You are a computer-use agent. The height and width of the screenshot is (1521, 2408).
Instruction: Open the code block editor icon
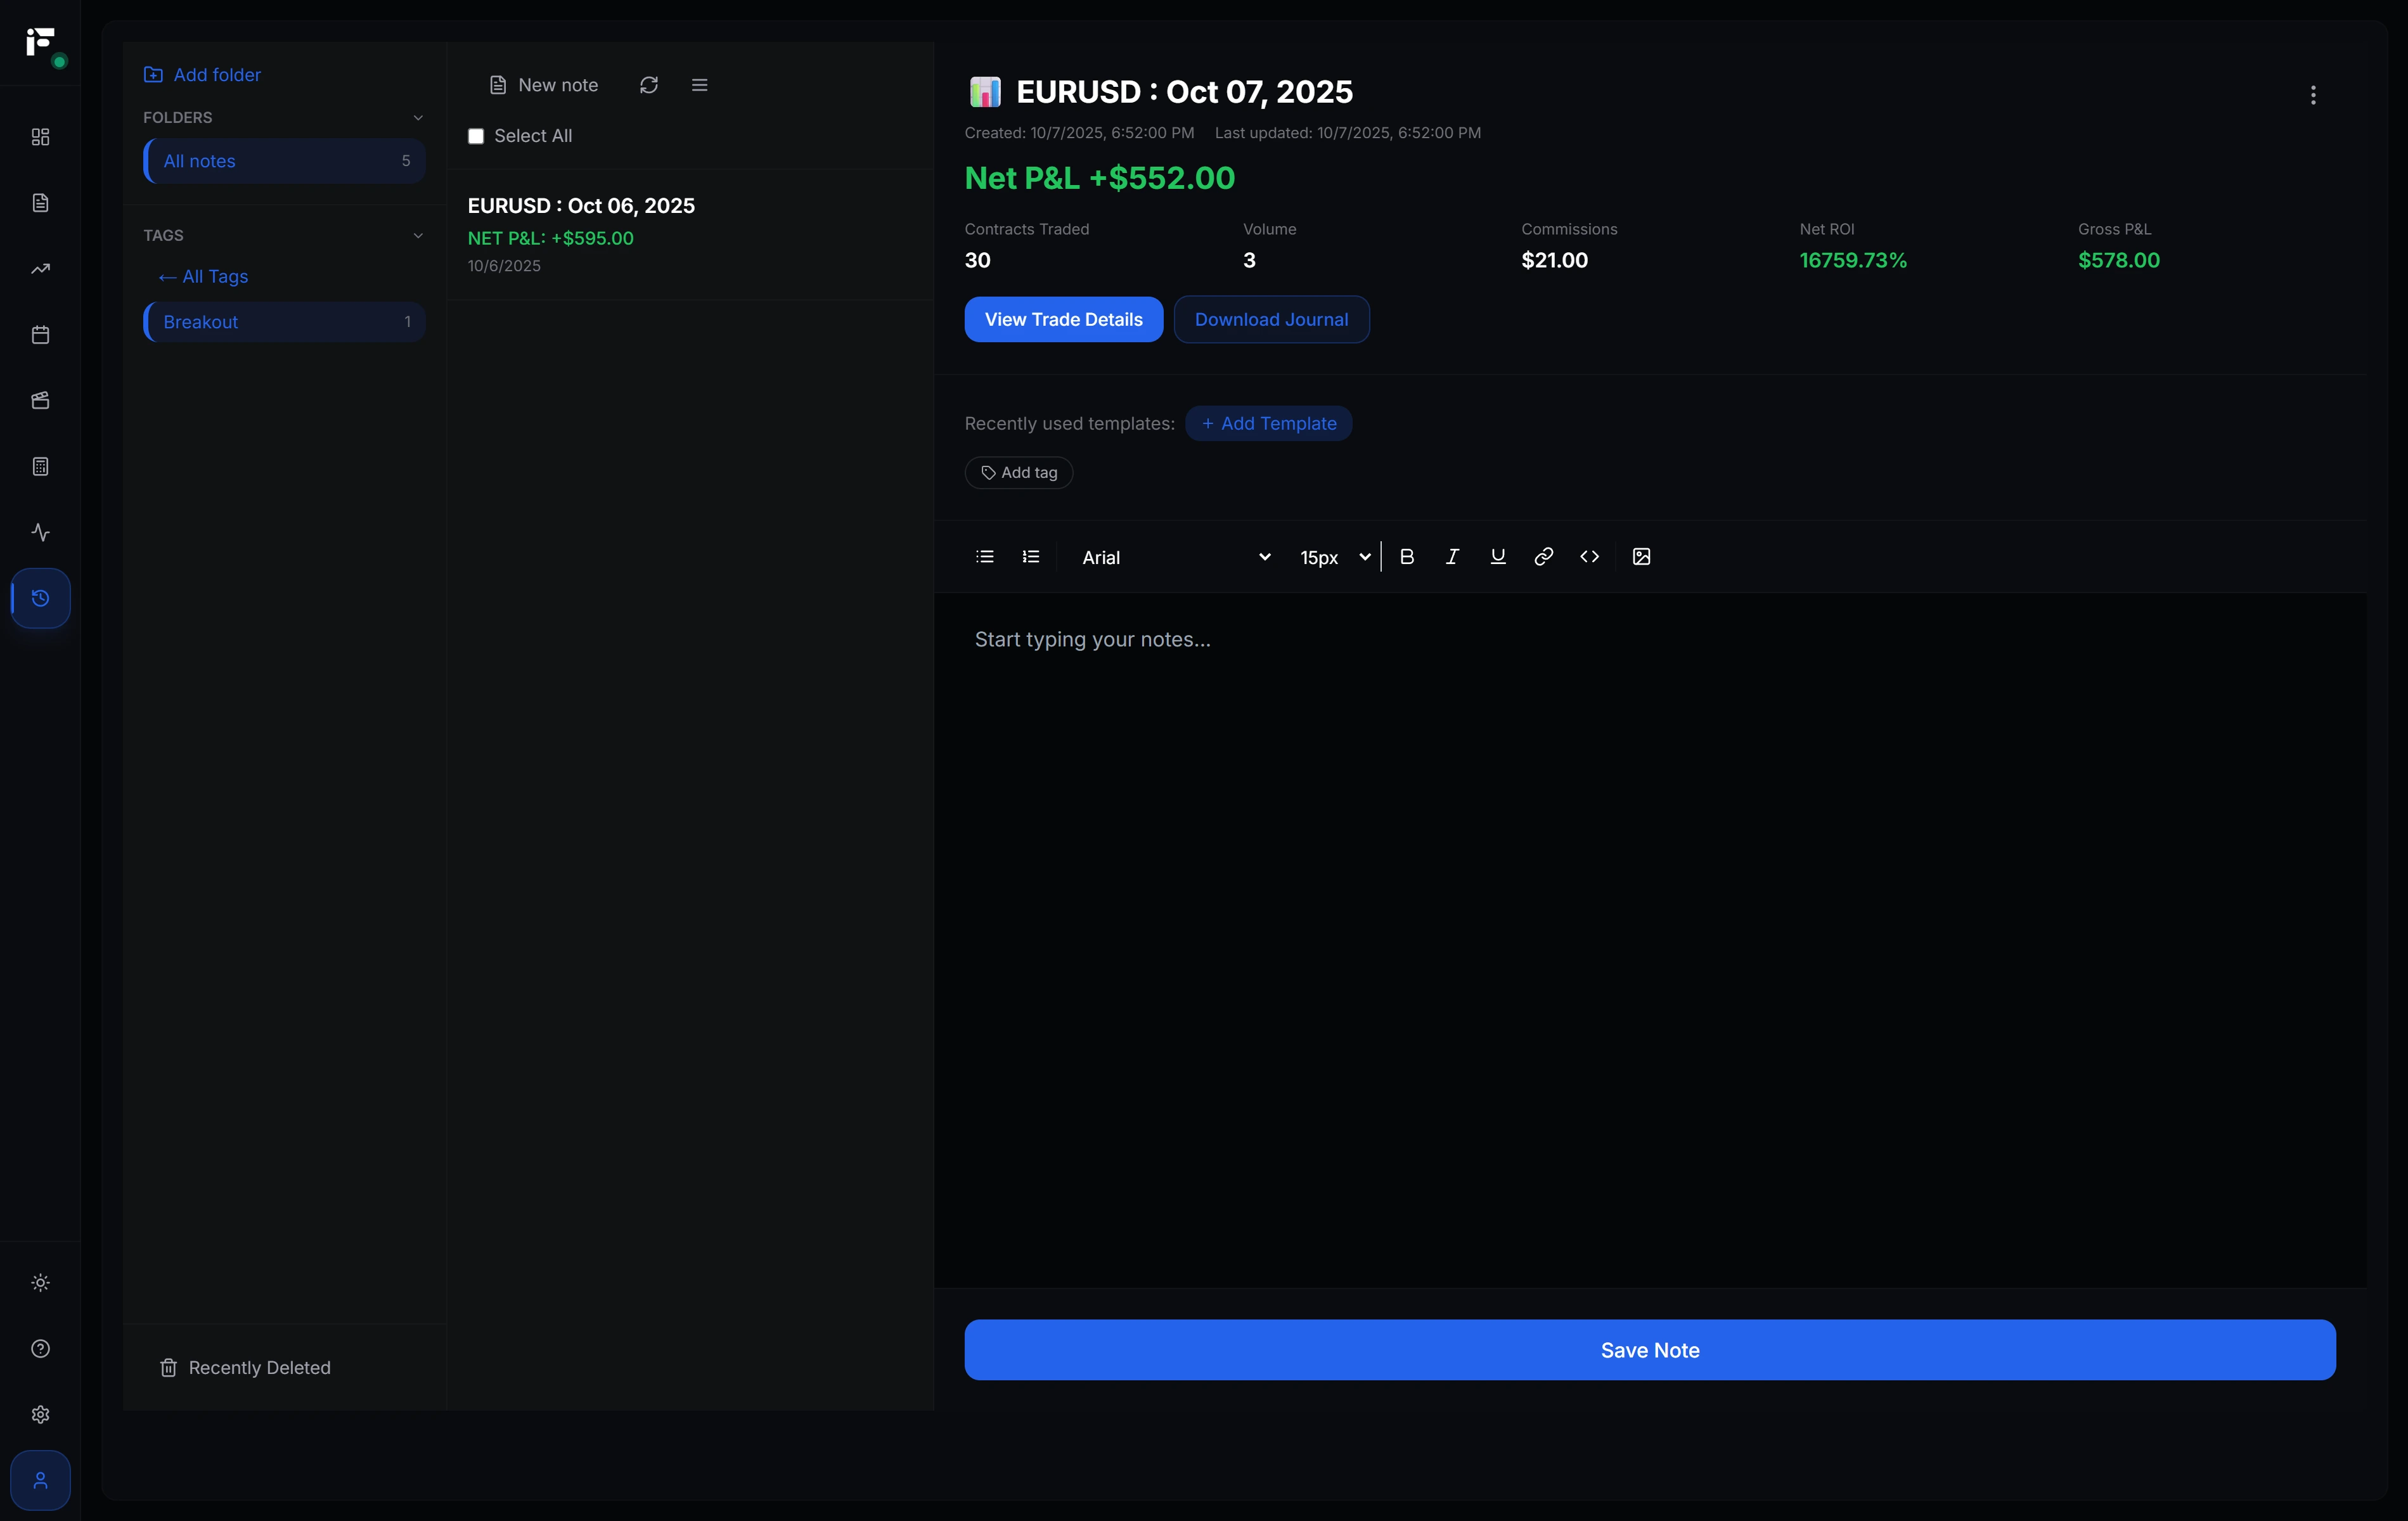click(x=1588, y=557)
